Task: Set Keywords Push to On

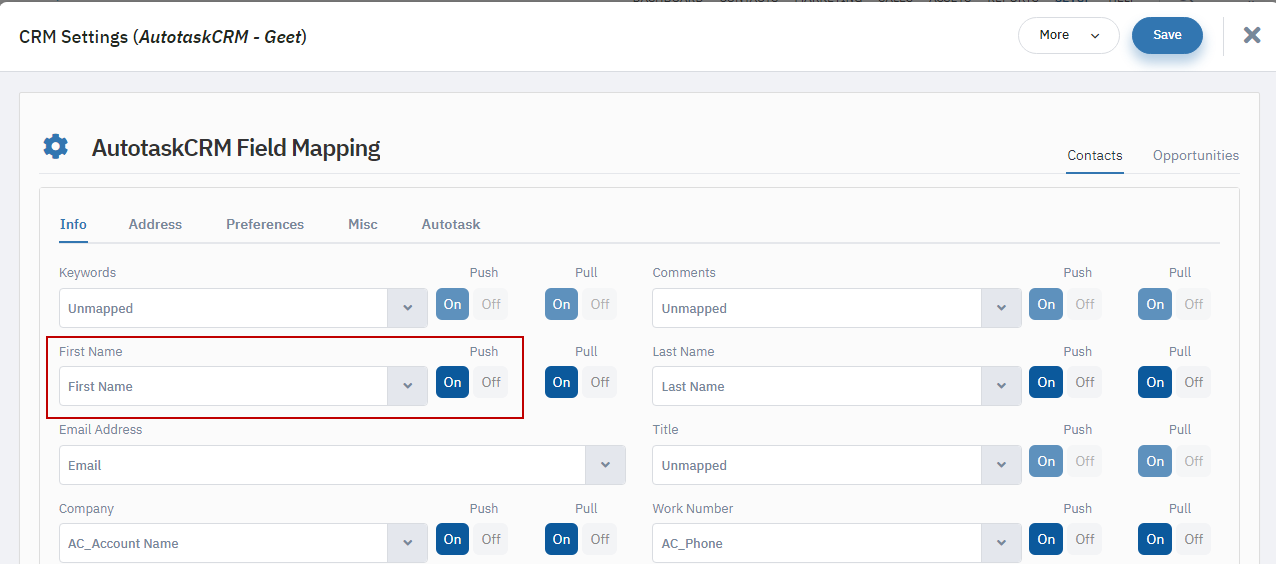Action: coord(452,304)
